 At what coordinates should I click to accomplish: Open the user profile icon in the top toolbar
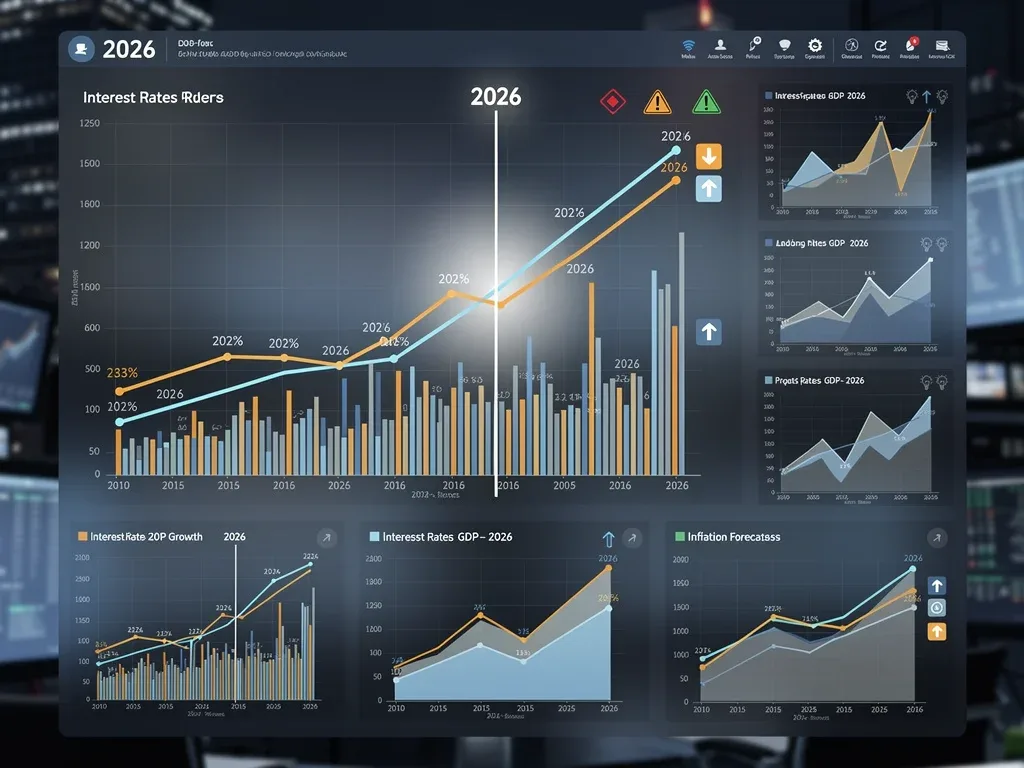tap(720, 45)
